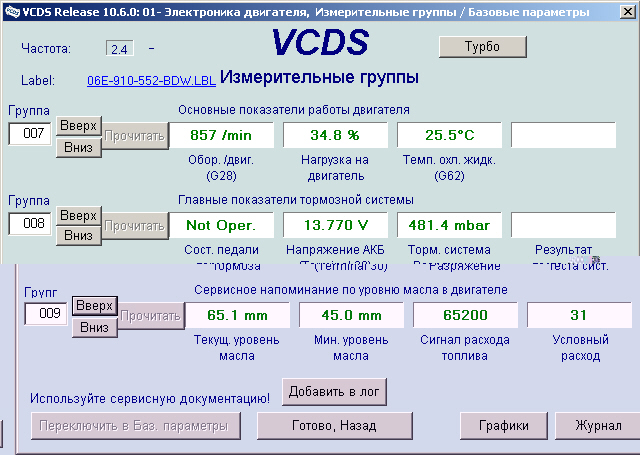Click the group 008 number field
The image size is (640, 455).
(30, 223)
